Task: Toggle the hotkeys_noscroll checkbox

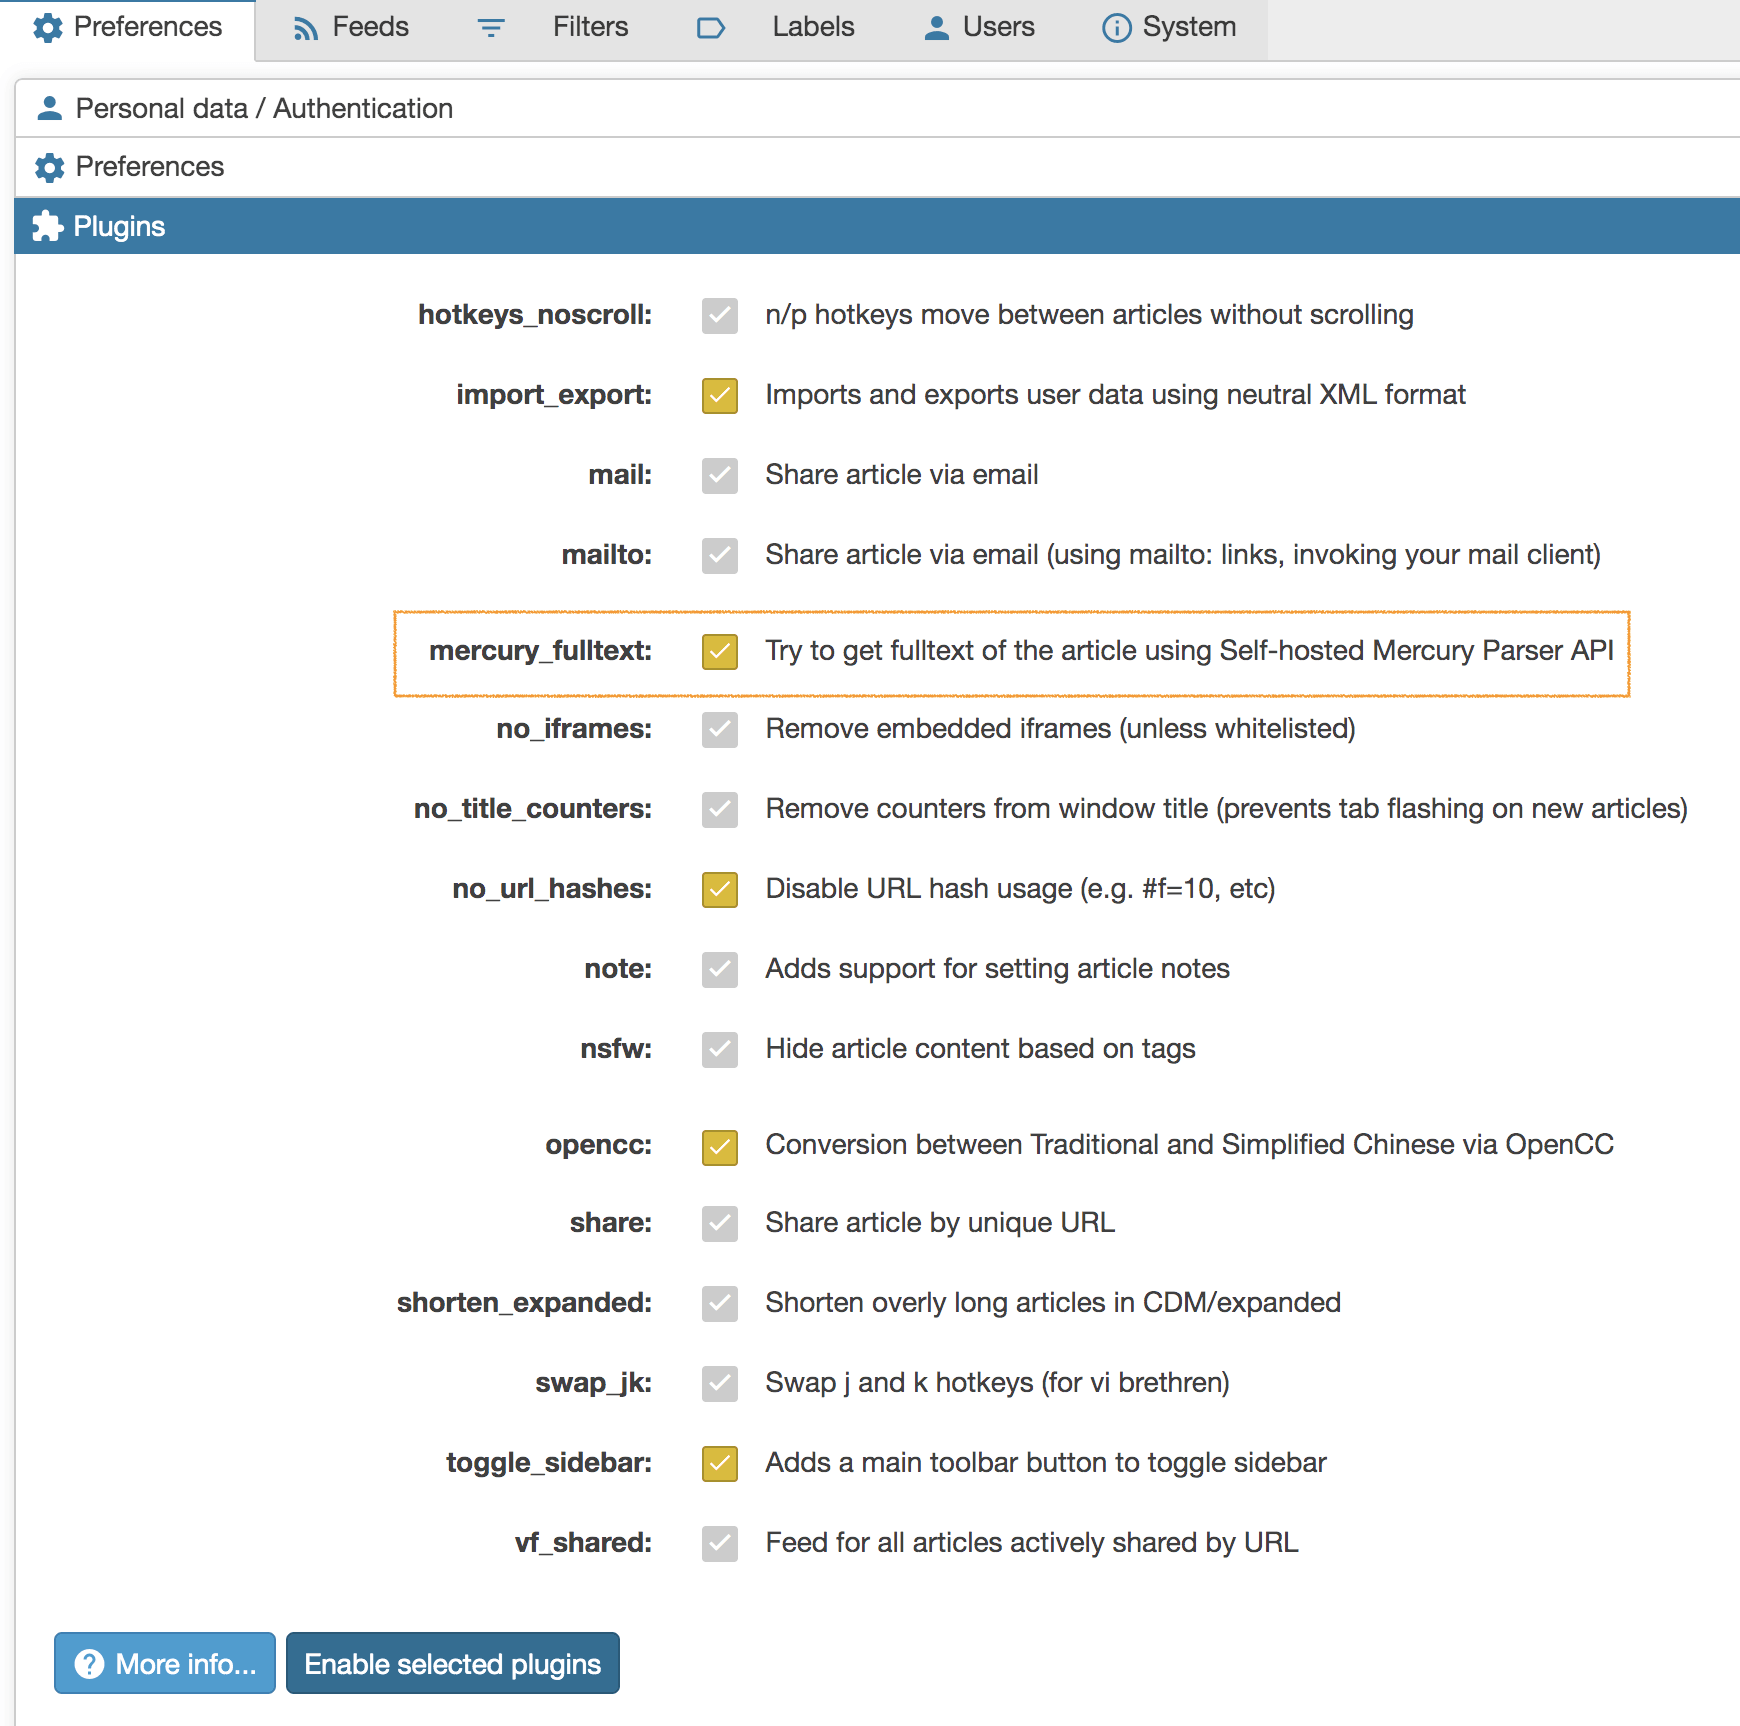Action: [x=720, y=316]
